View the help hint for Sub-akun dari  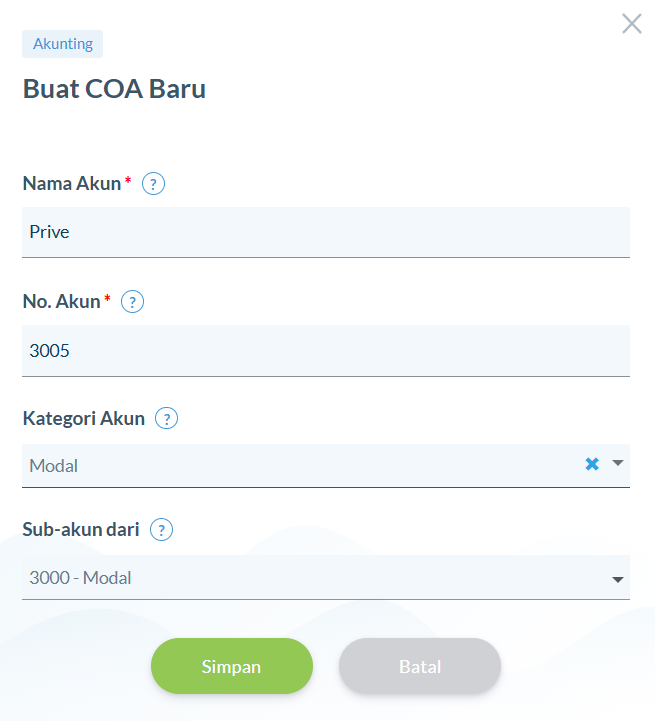[161, 530]
